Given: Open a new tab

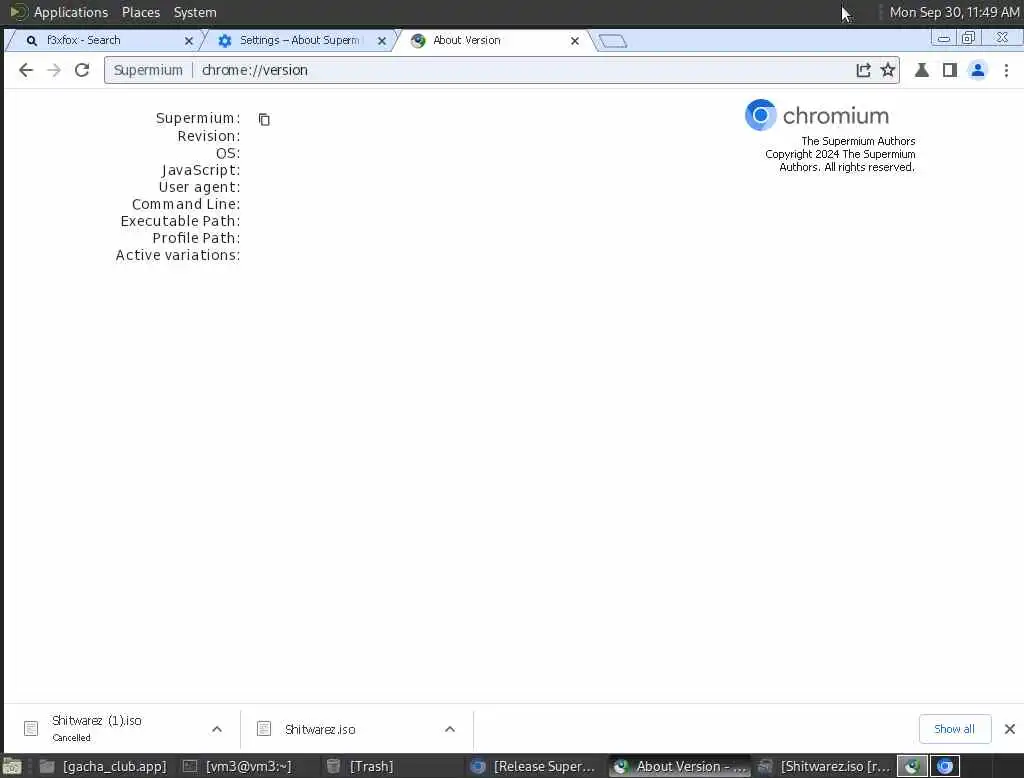Looking at the screenshot, I should pos(612,41).
